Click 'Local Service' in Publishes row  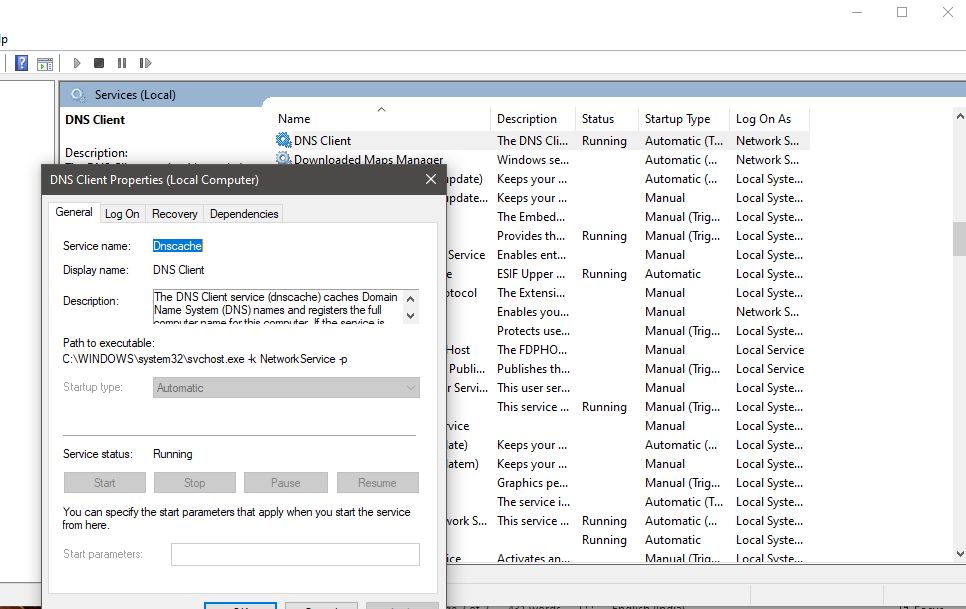pos(769,369)
